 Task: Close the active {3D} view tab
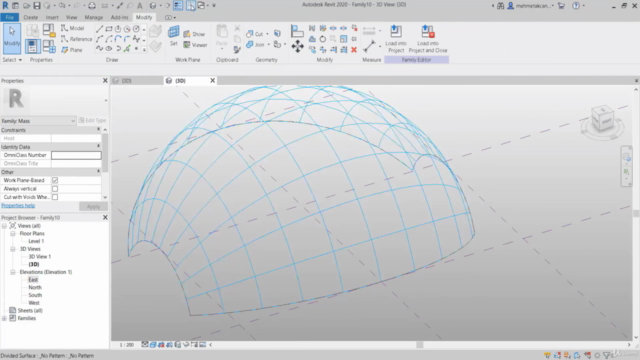213,80
